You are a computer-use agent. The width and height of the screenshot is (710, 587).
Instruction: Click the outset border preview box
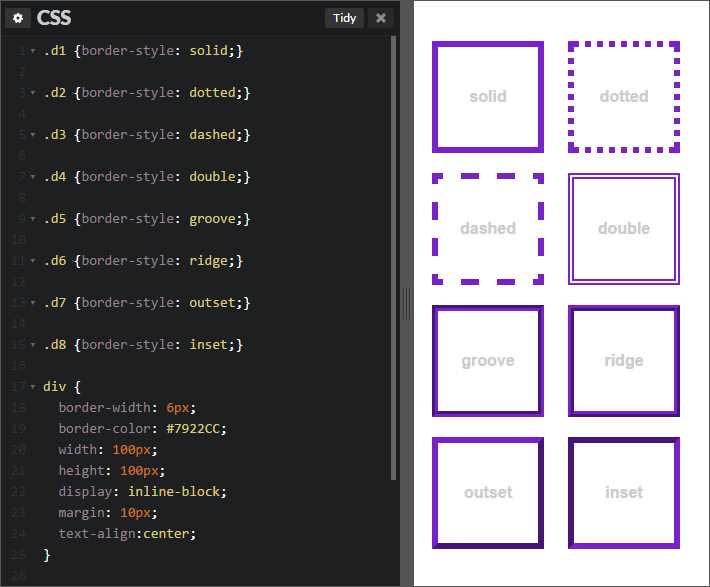[488, 493]
